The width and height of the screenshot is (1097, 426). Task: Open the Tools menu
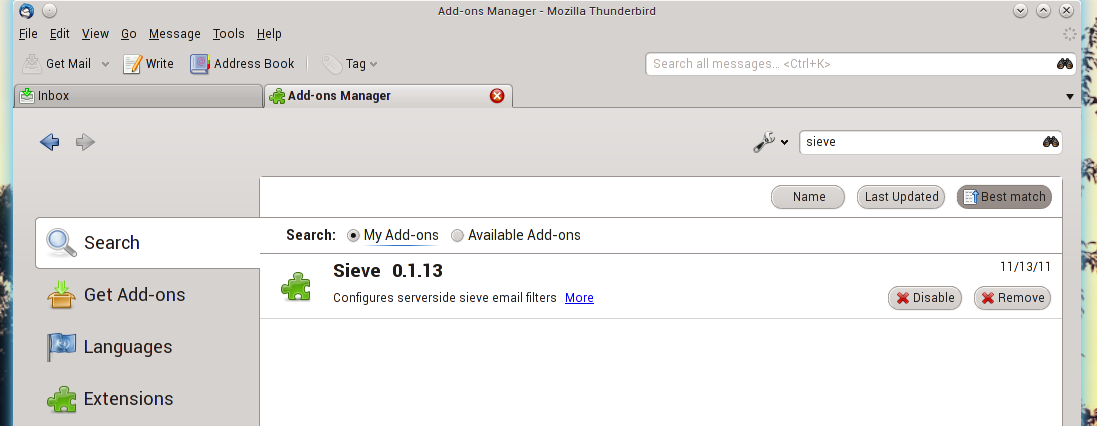(228, 34)
